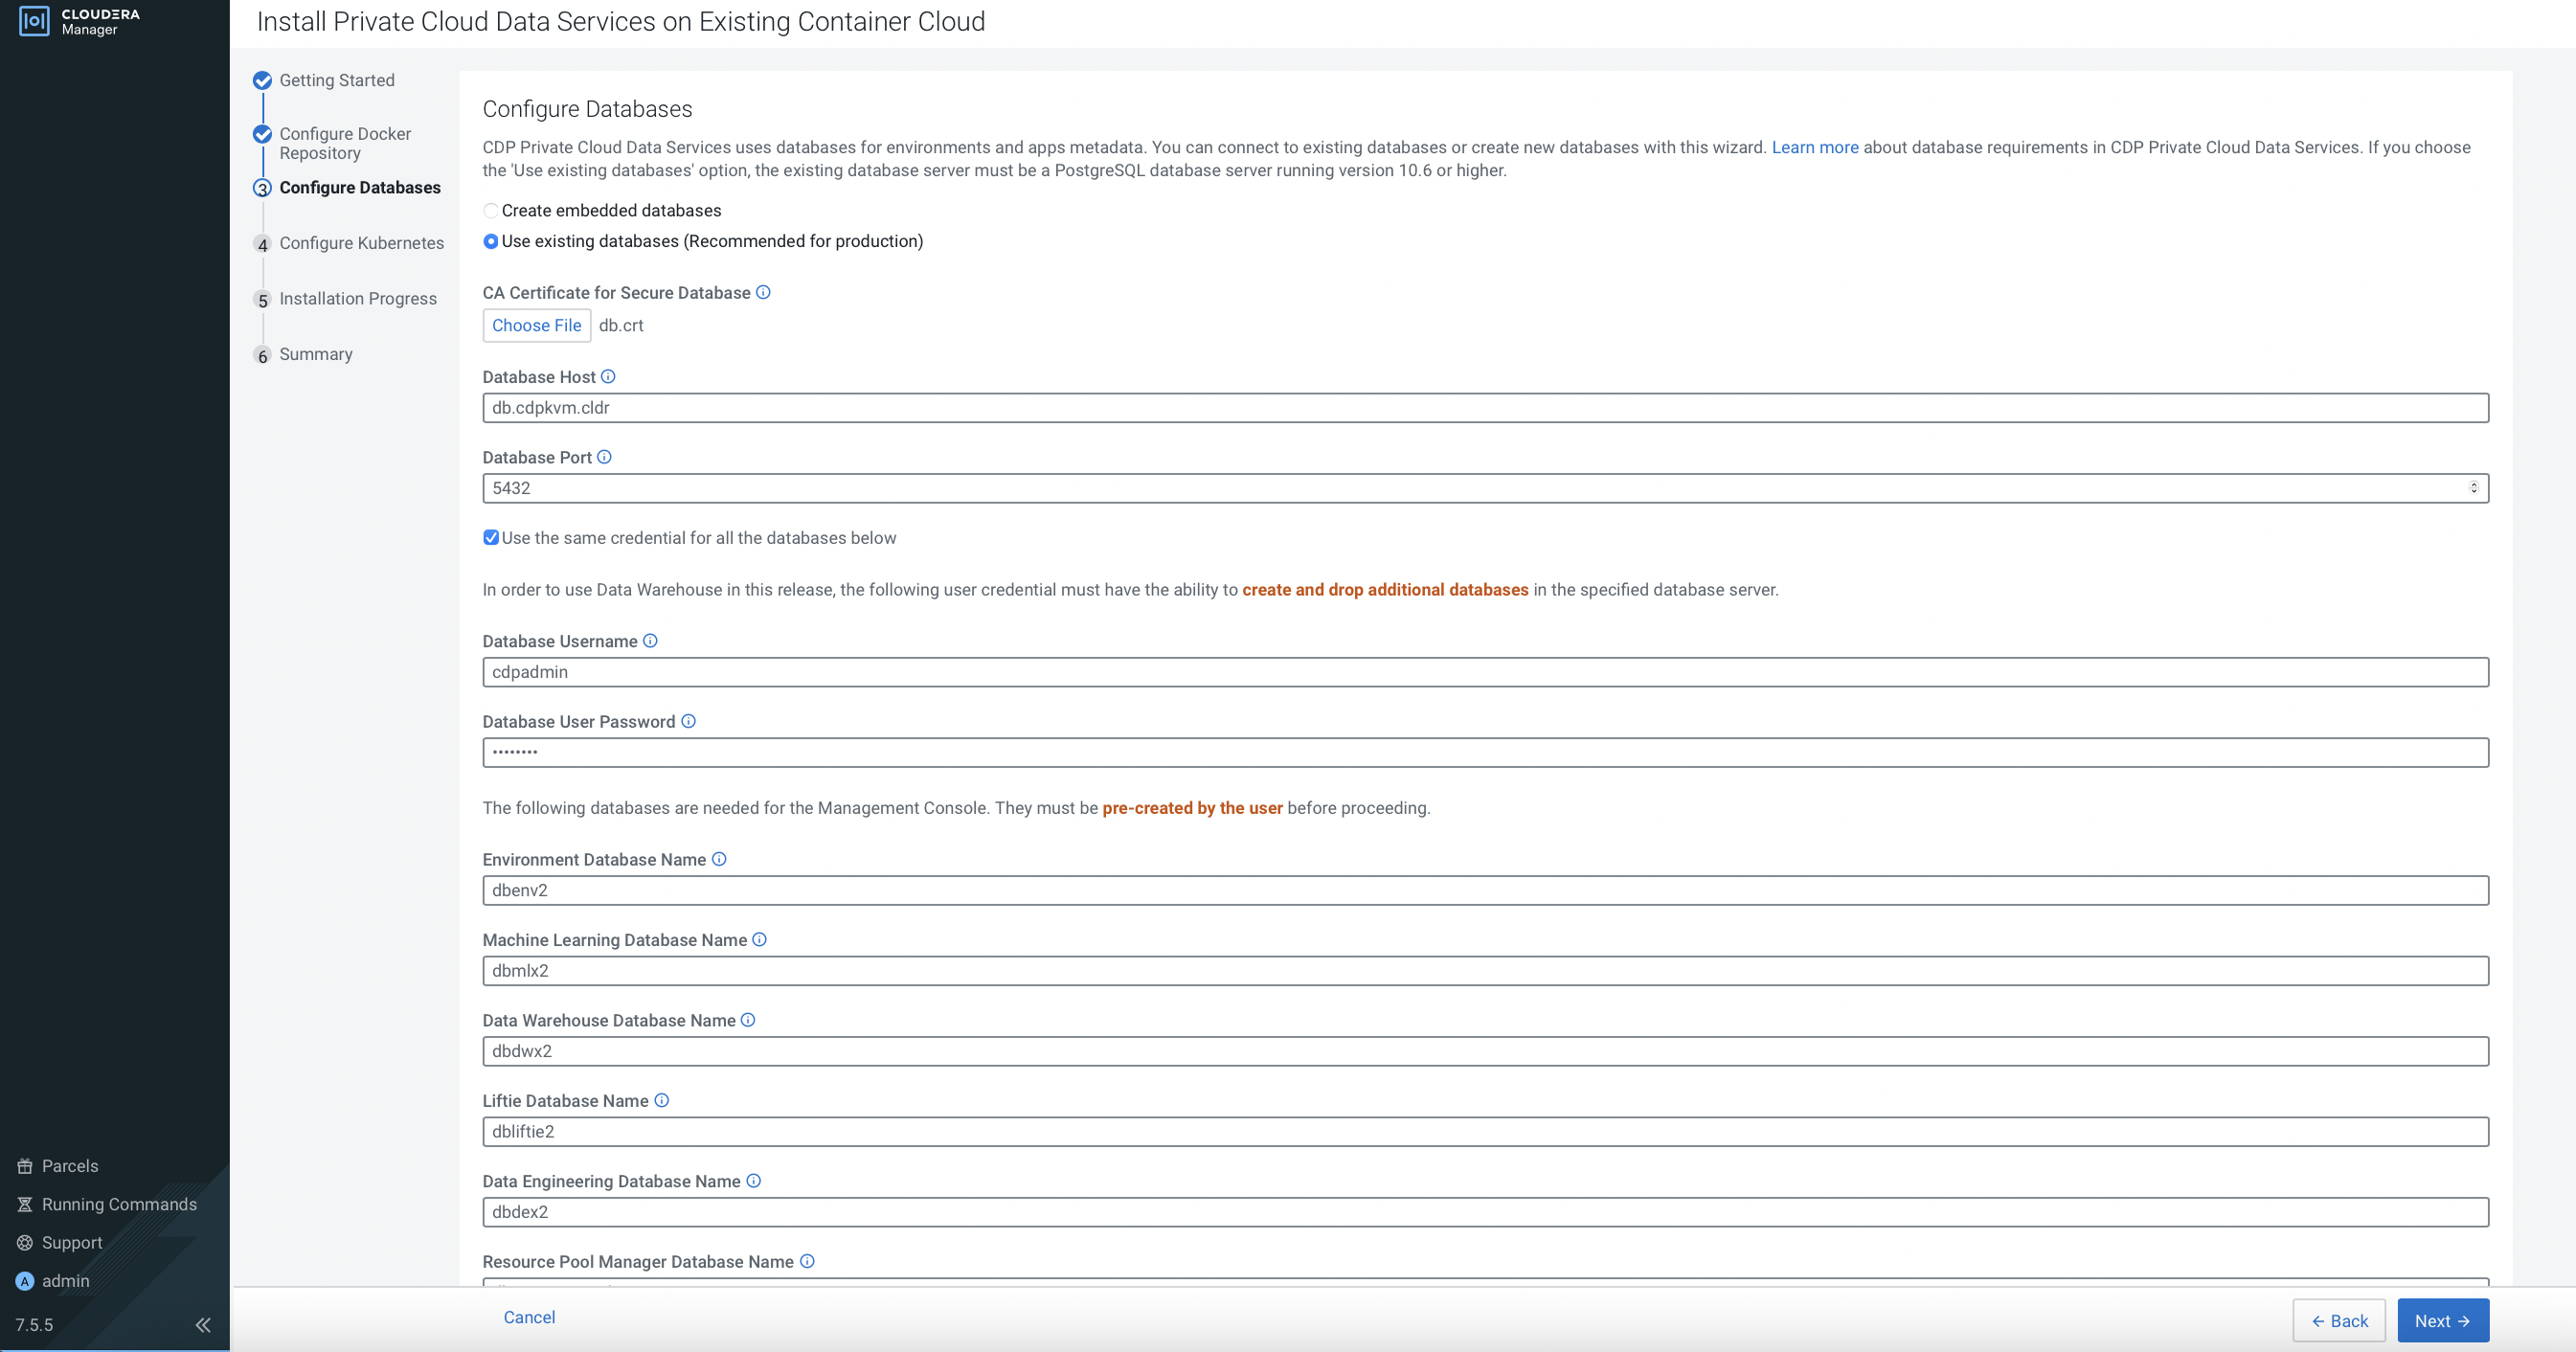The image size is (2576, 1352).
Task: Uncheck Use the same credential checkbox
Action: 491,537
